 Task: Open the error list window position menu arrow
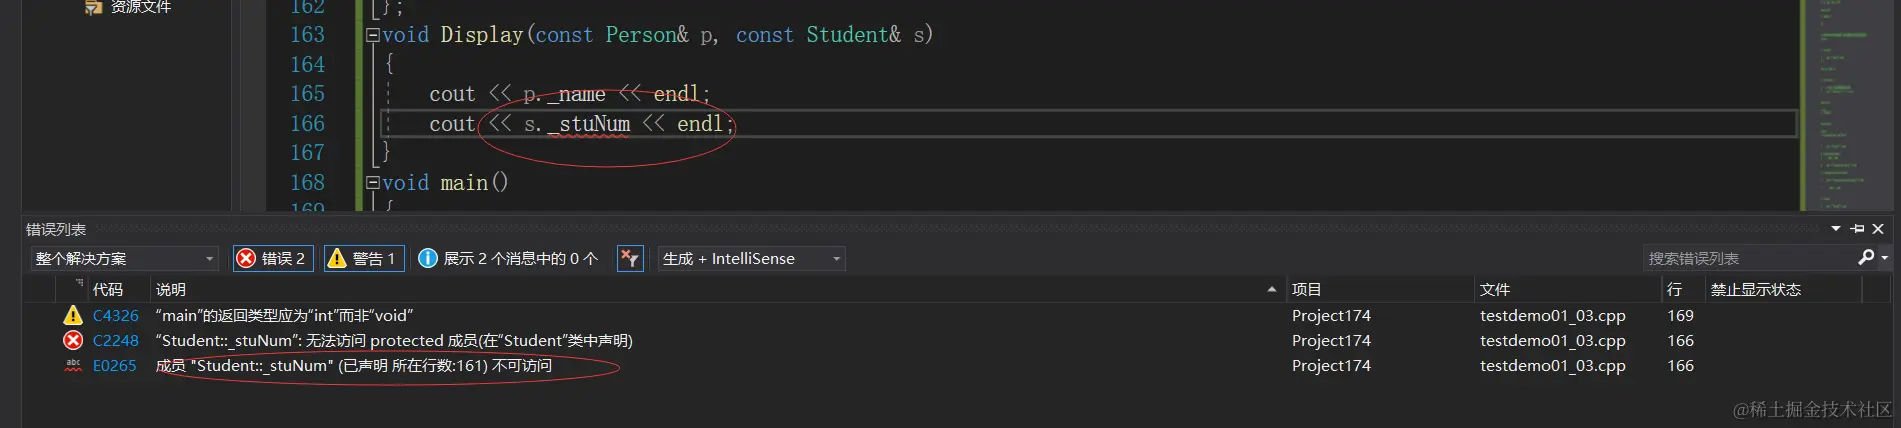click(x=1836, y=229)
